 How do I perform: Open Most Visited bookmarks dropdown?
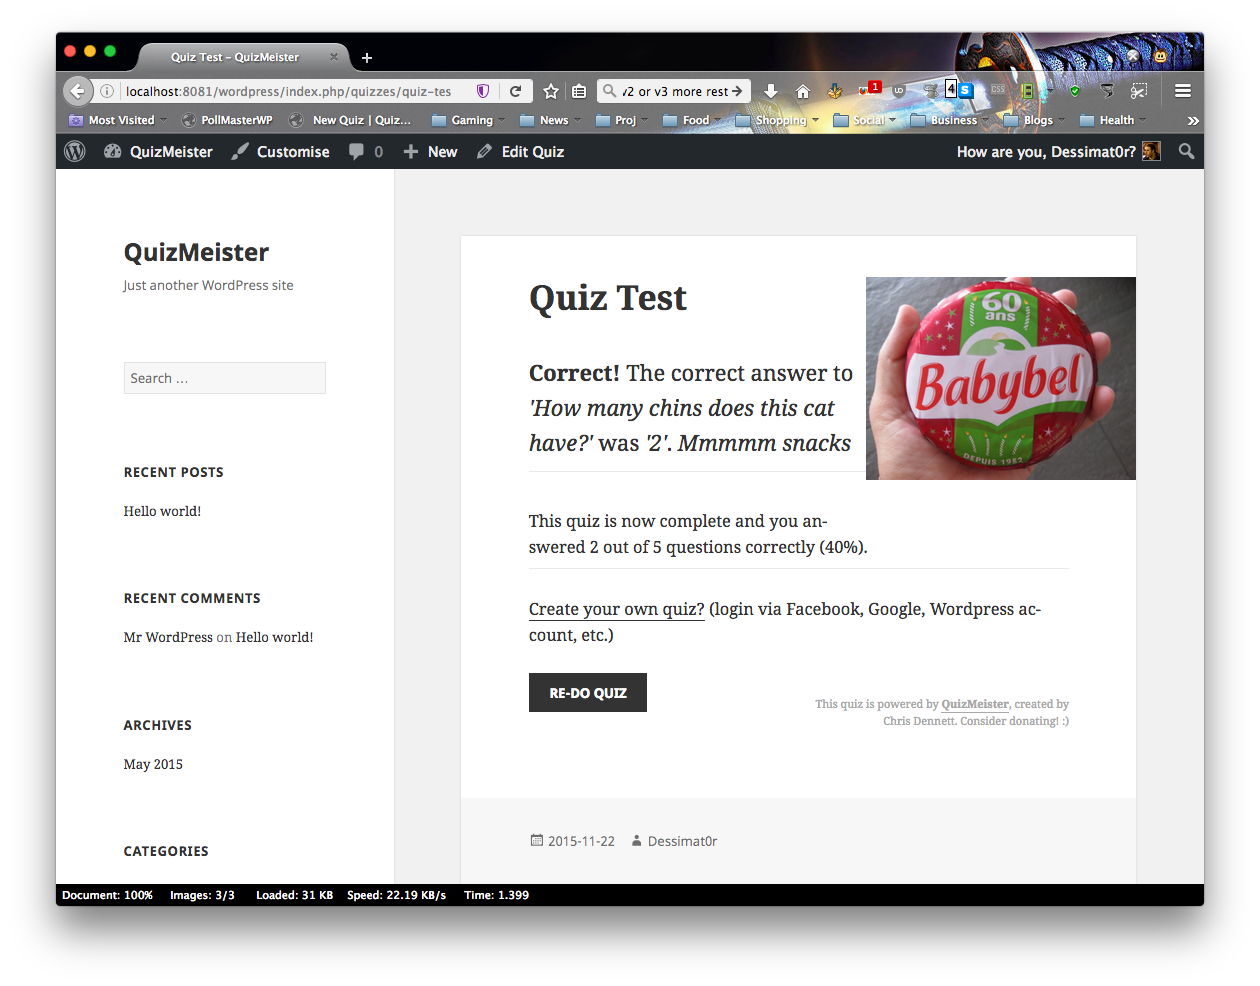[x=118, y=120]
